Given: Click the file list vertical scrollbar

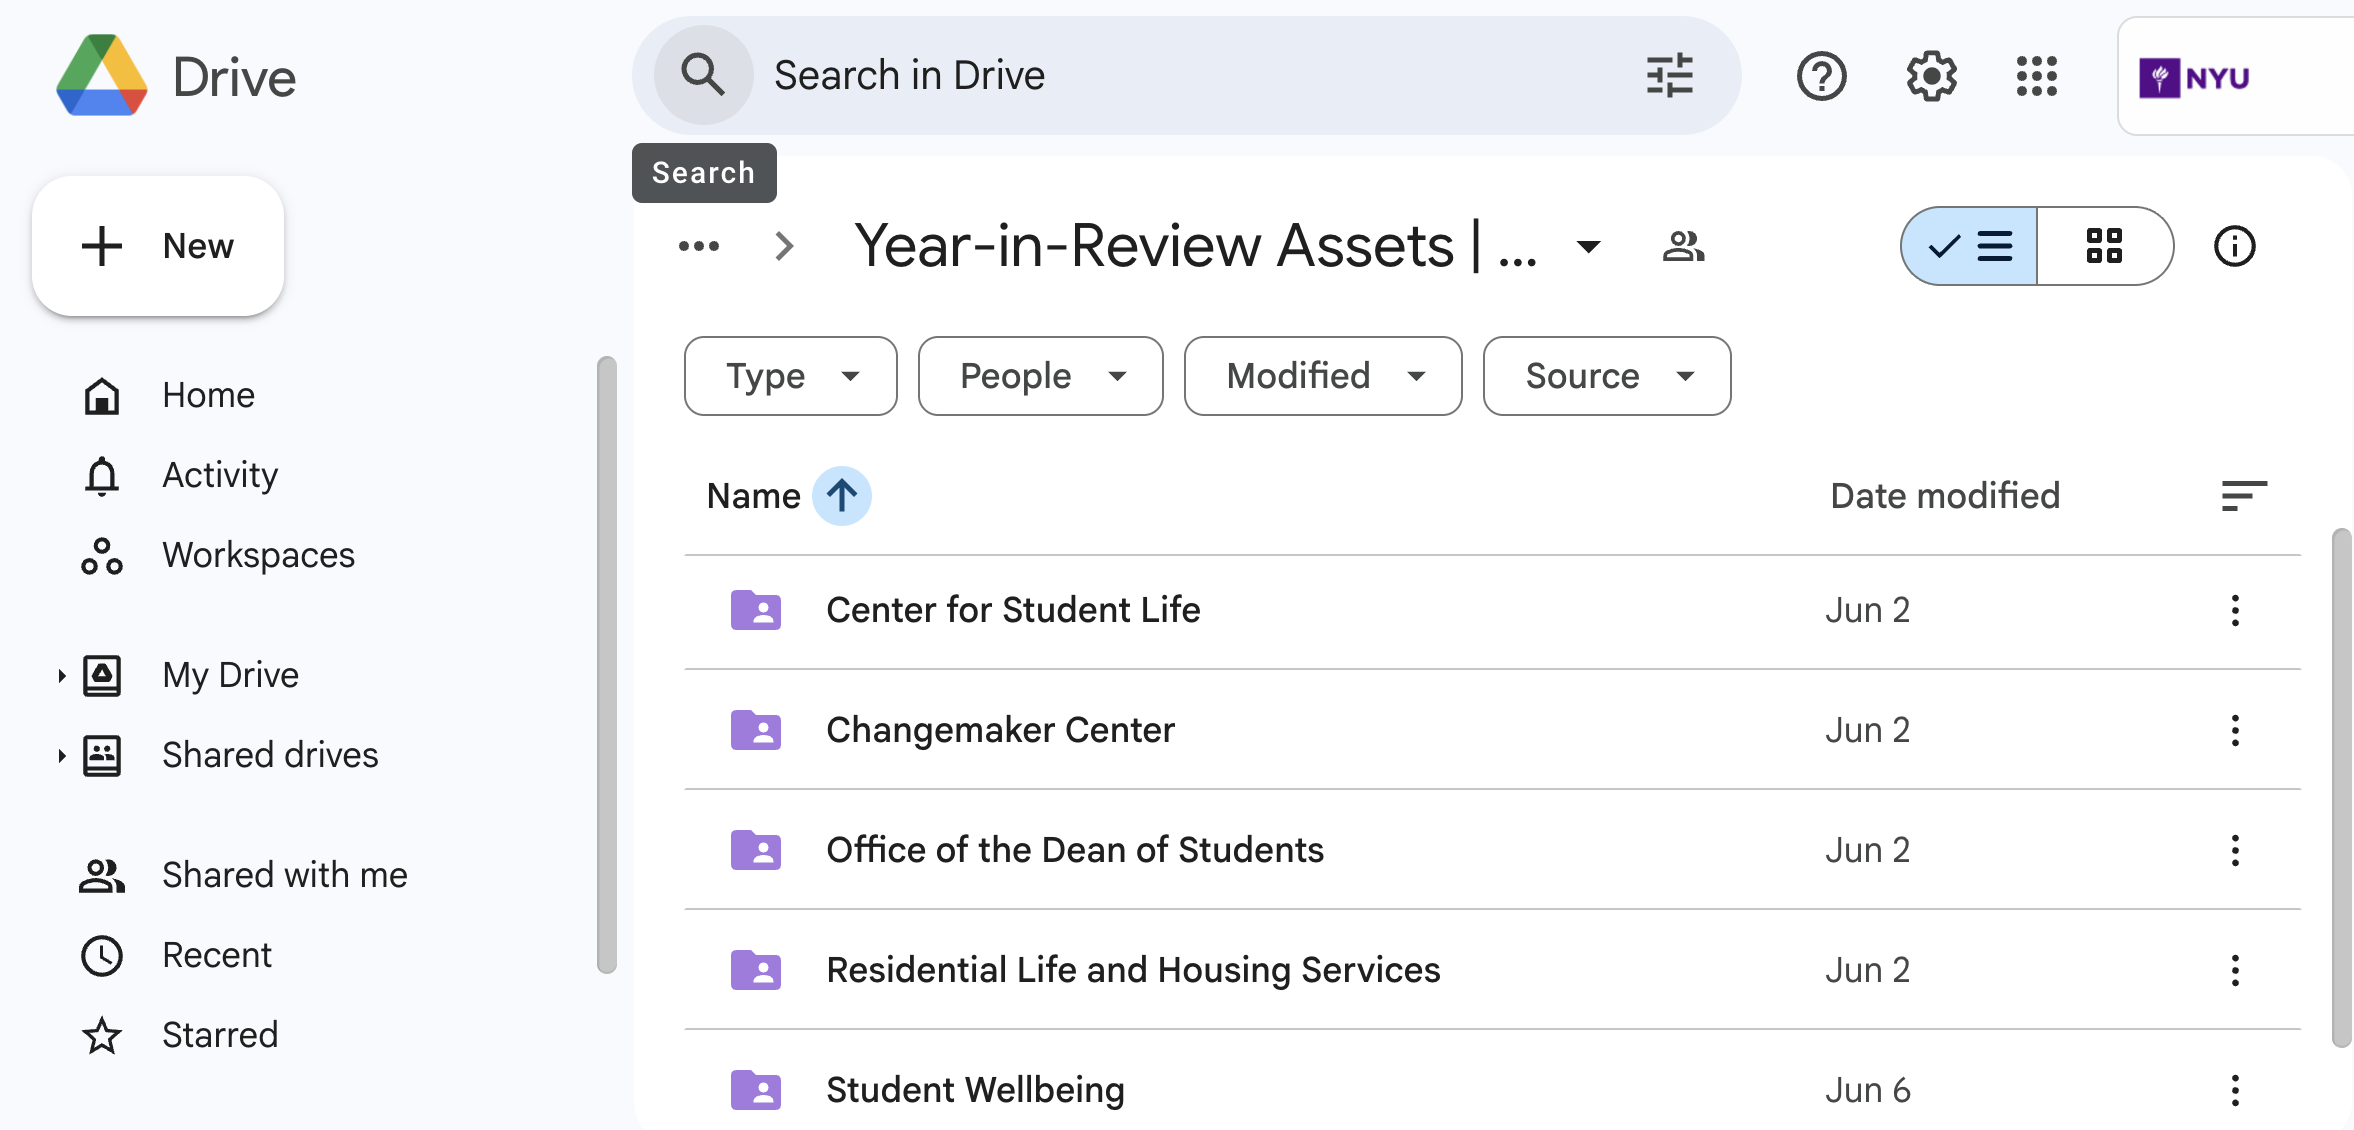Looking at the screenshot, I should pos(2341,786).
